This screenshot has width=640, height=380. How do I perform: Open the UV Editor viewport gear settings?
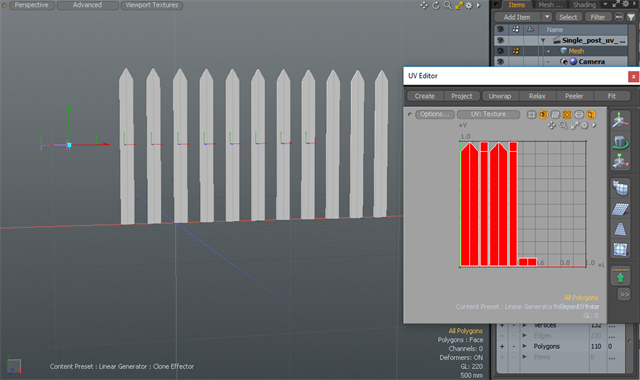584,125
